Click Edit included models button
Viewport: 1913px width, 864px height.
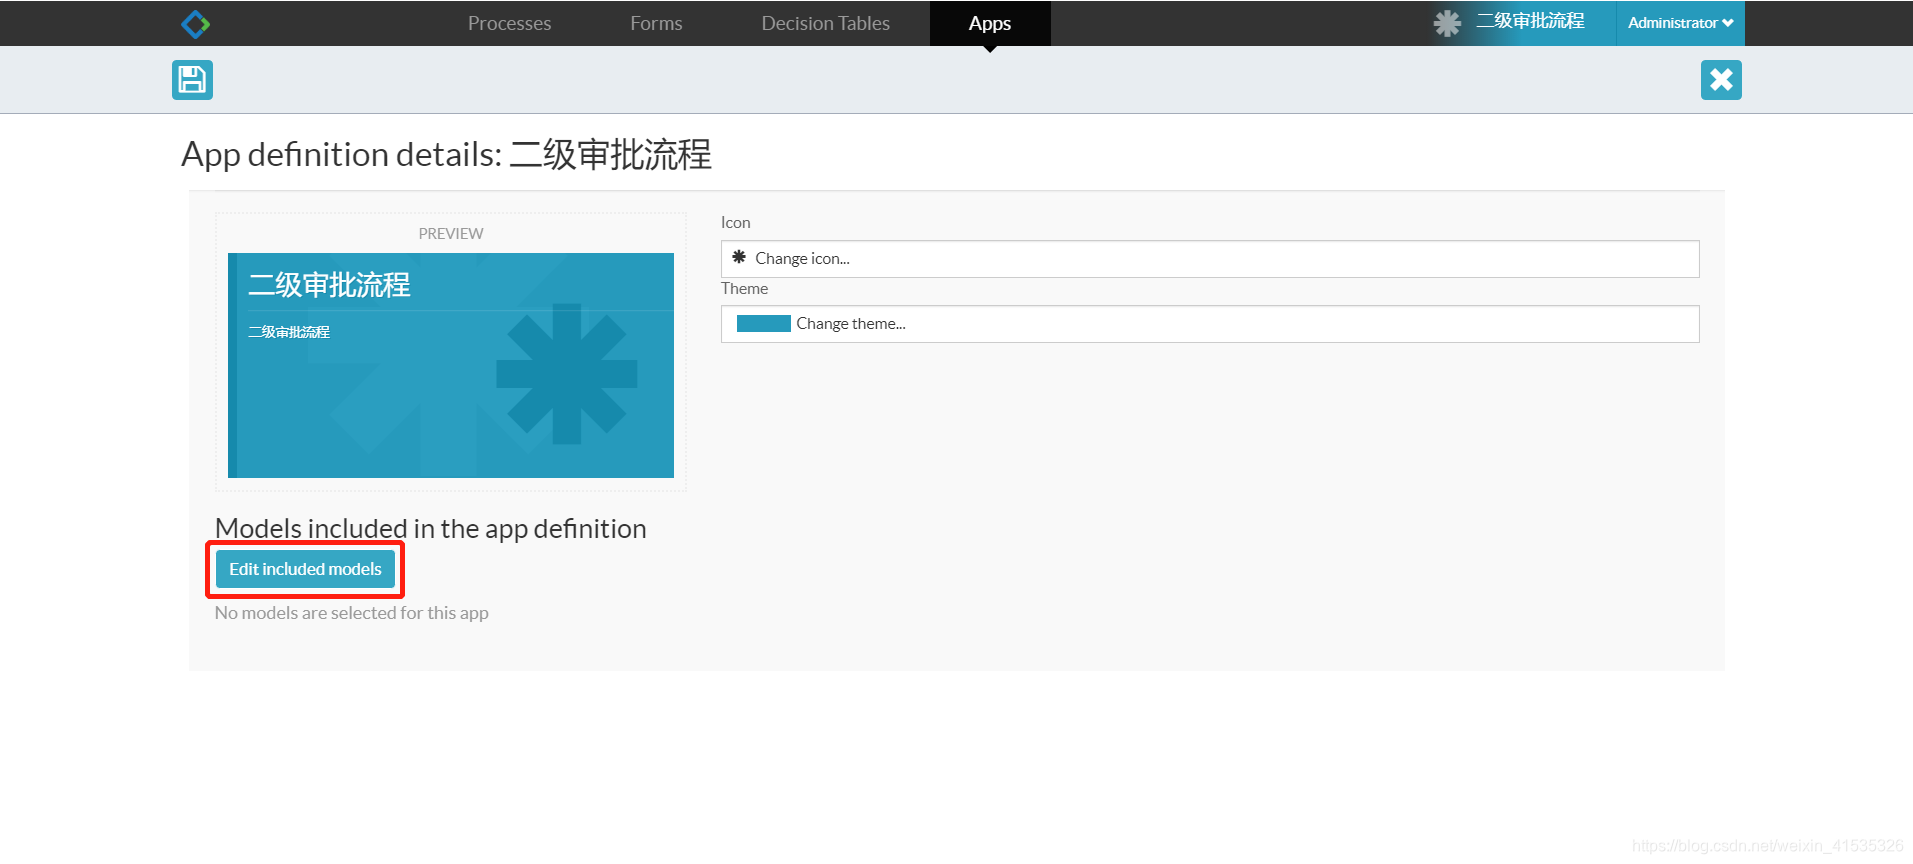coord(305,569)
